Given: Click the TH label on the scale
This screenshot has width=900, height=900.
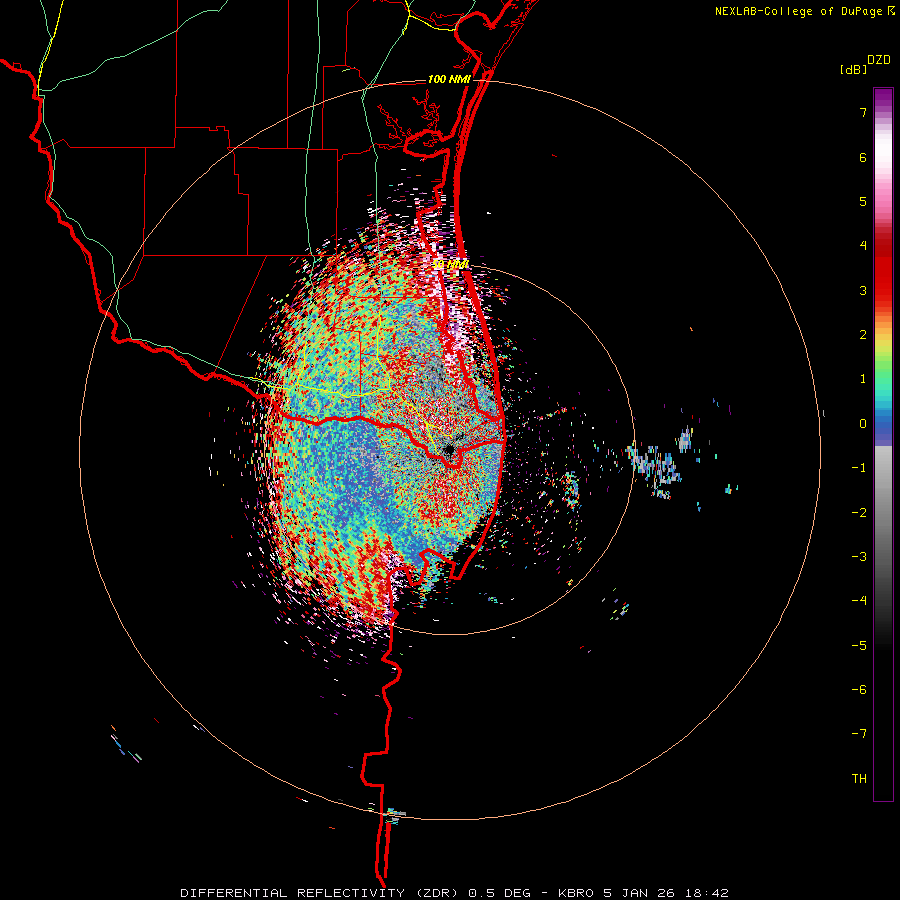Looking at the screenshot, I should tap(859, 779).
